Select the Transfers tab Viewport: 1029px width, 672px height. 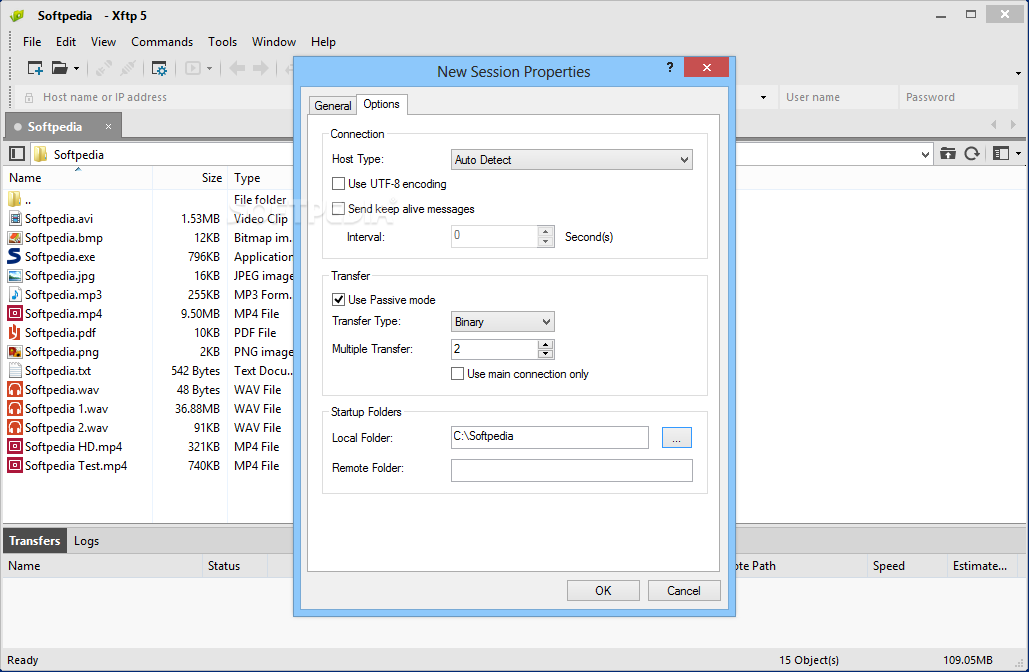[x=35, y=541]
